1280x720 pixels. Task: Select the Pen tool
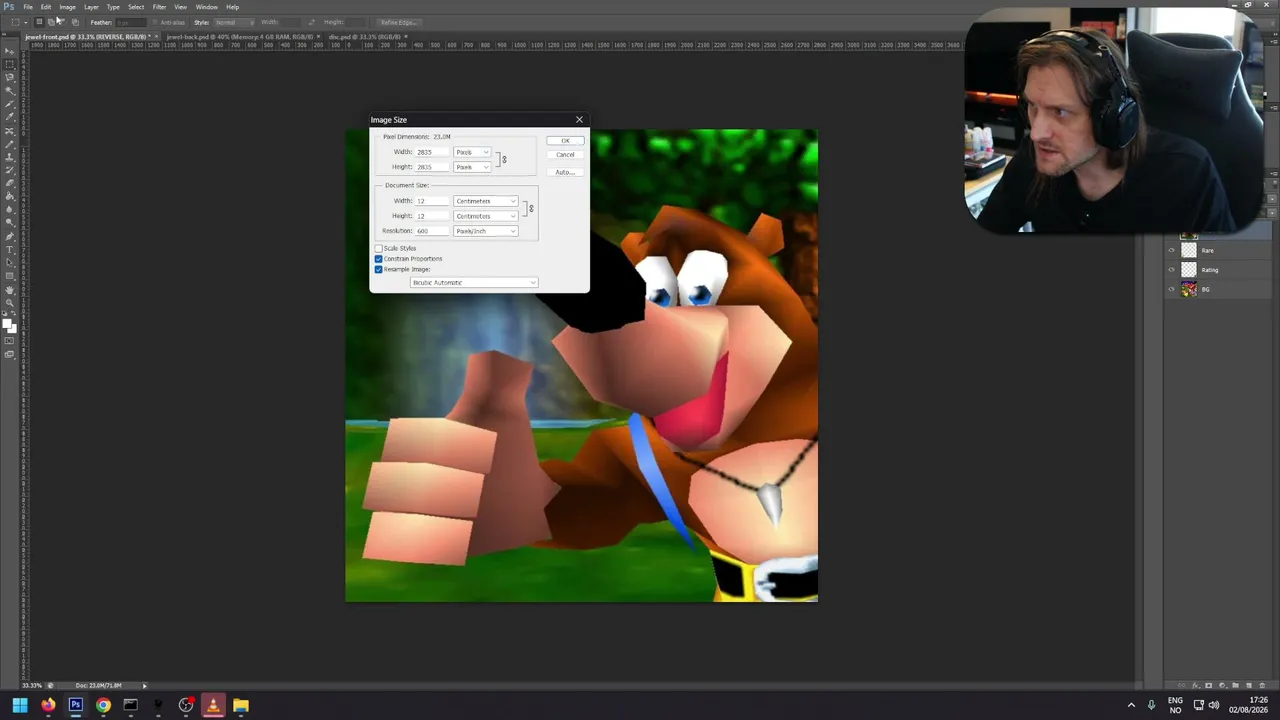click(x=10, y=236)
